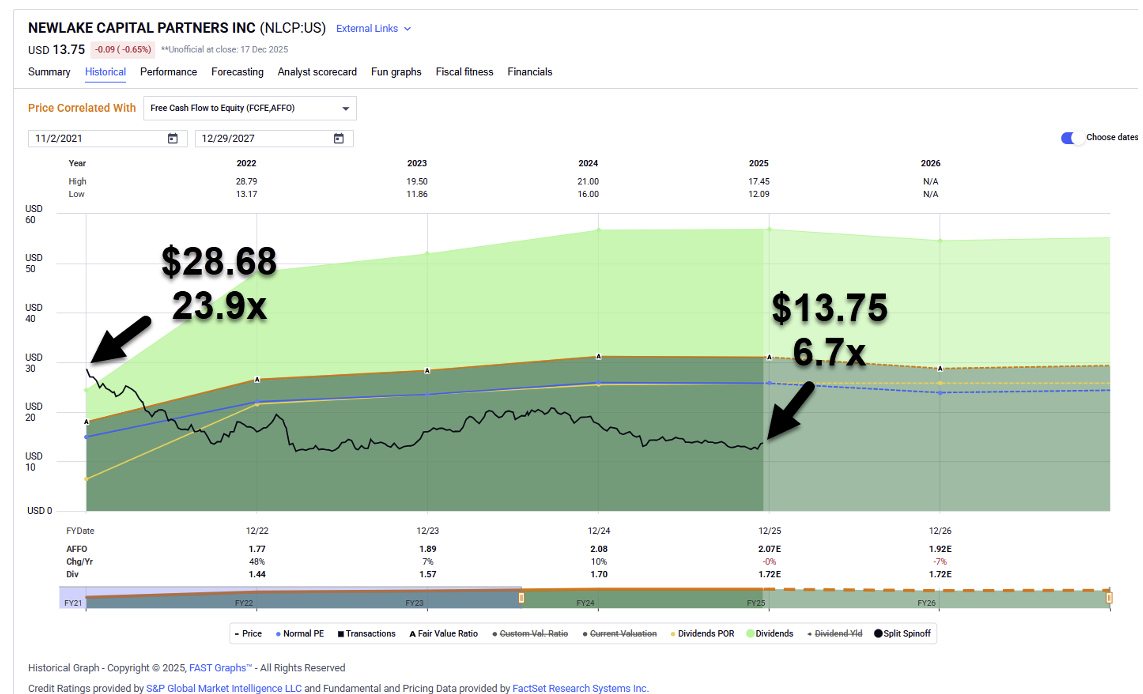Open the start date calendar picker
Screen dimensions: 1143x694
pyautogui.click(x=173, y=139)
